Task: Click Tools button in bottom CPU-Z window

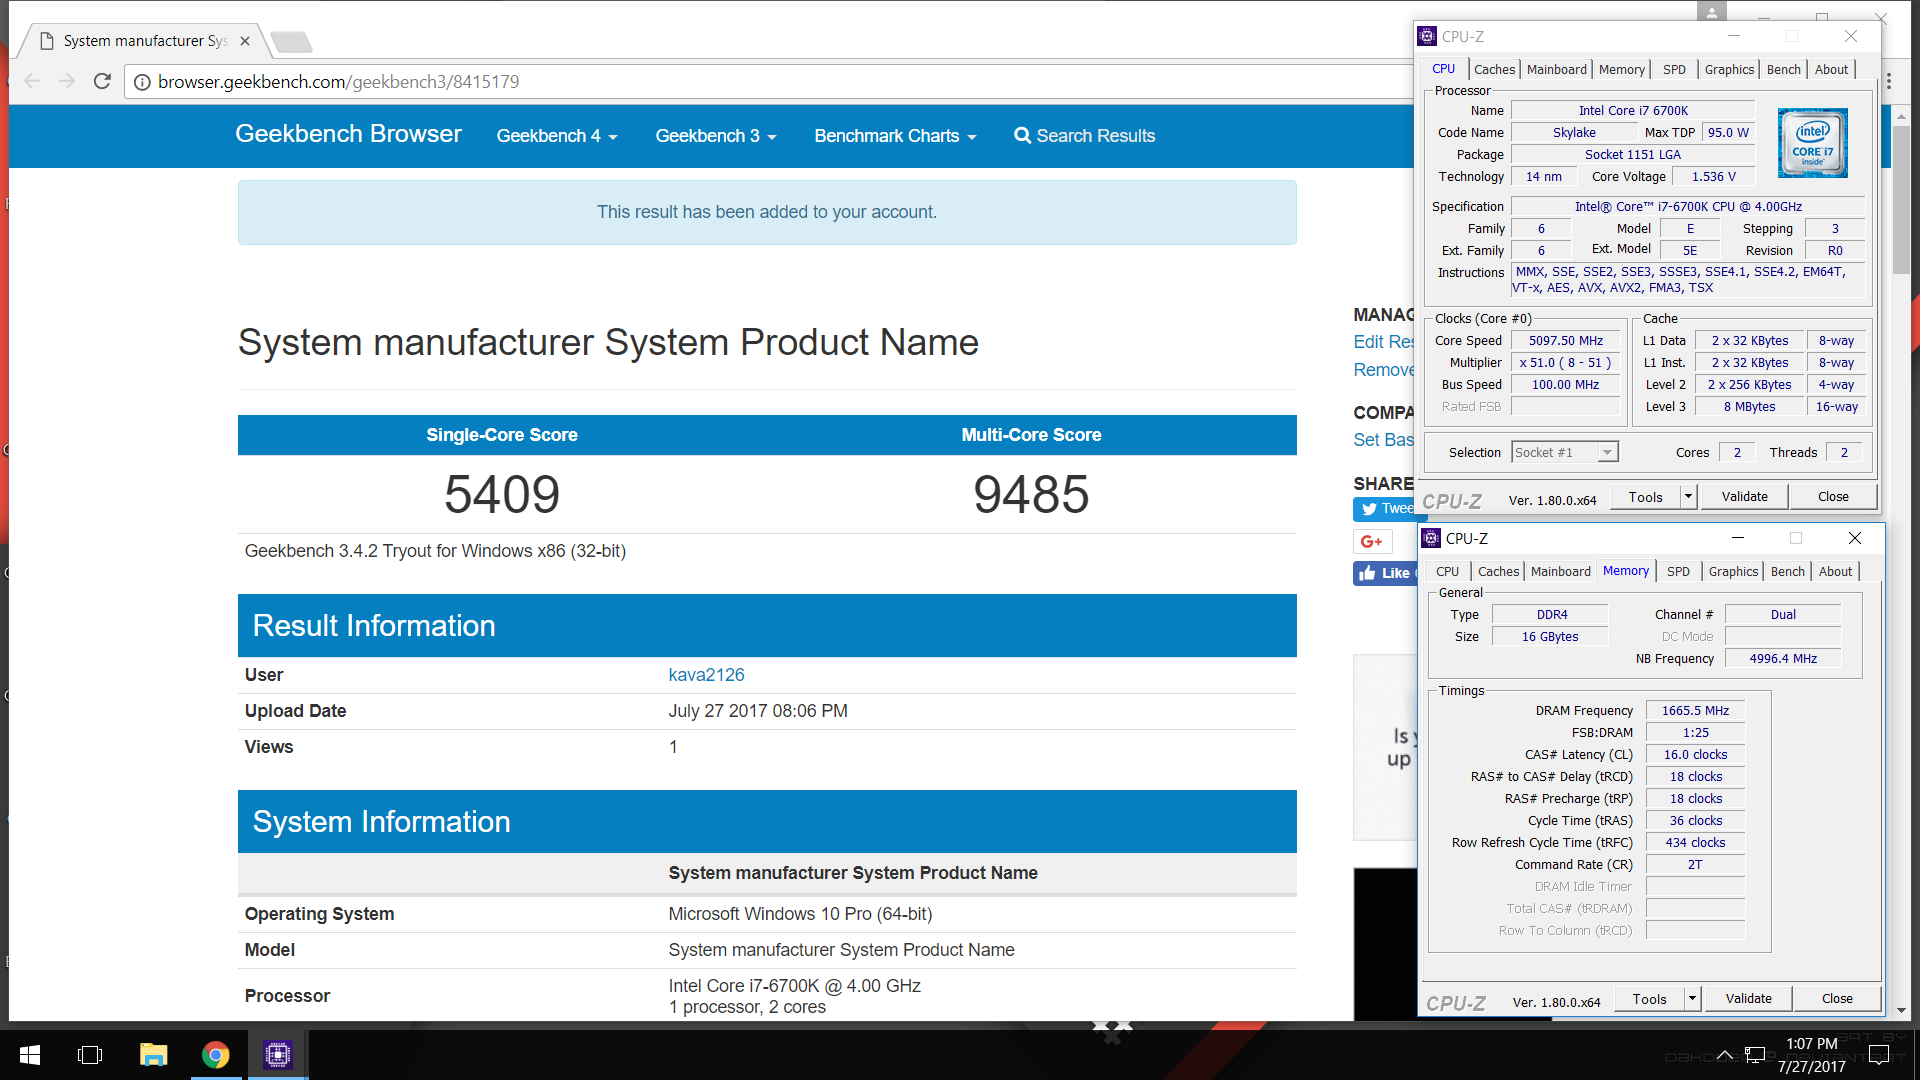Action: (x=1649, y=998)
